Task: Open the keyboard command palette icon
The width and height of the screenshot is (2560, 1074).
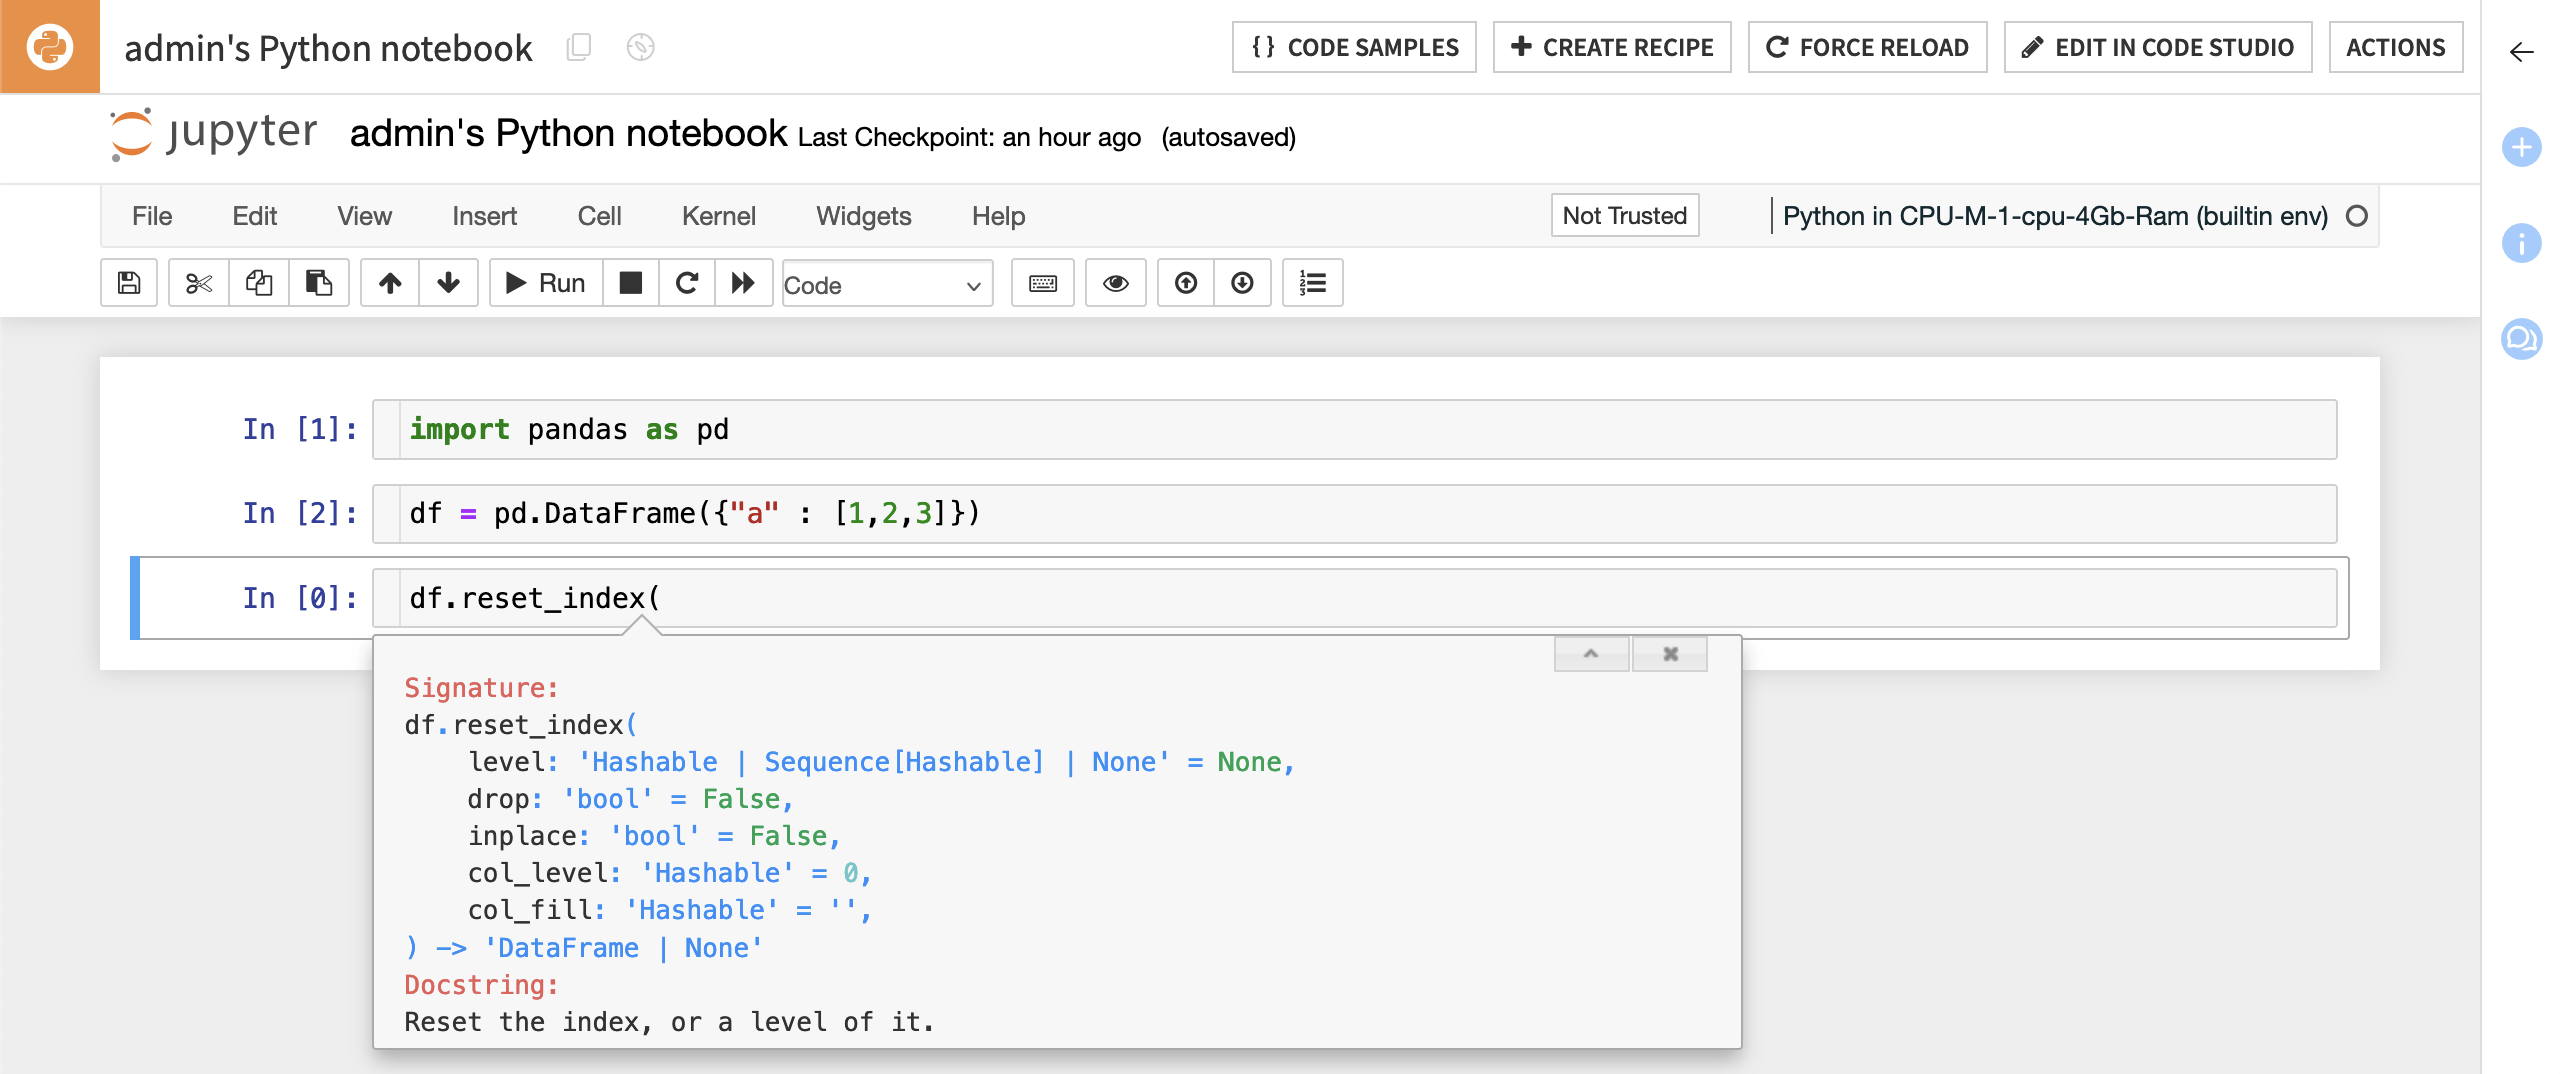Action: (x=1042, y=283)
